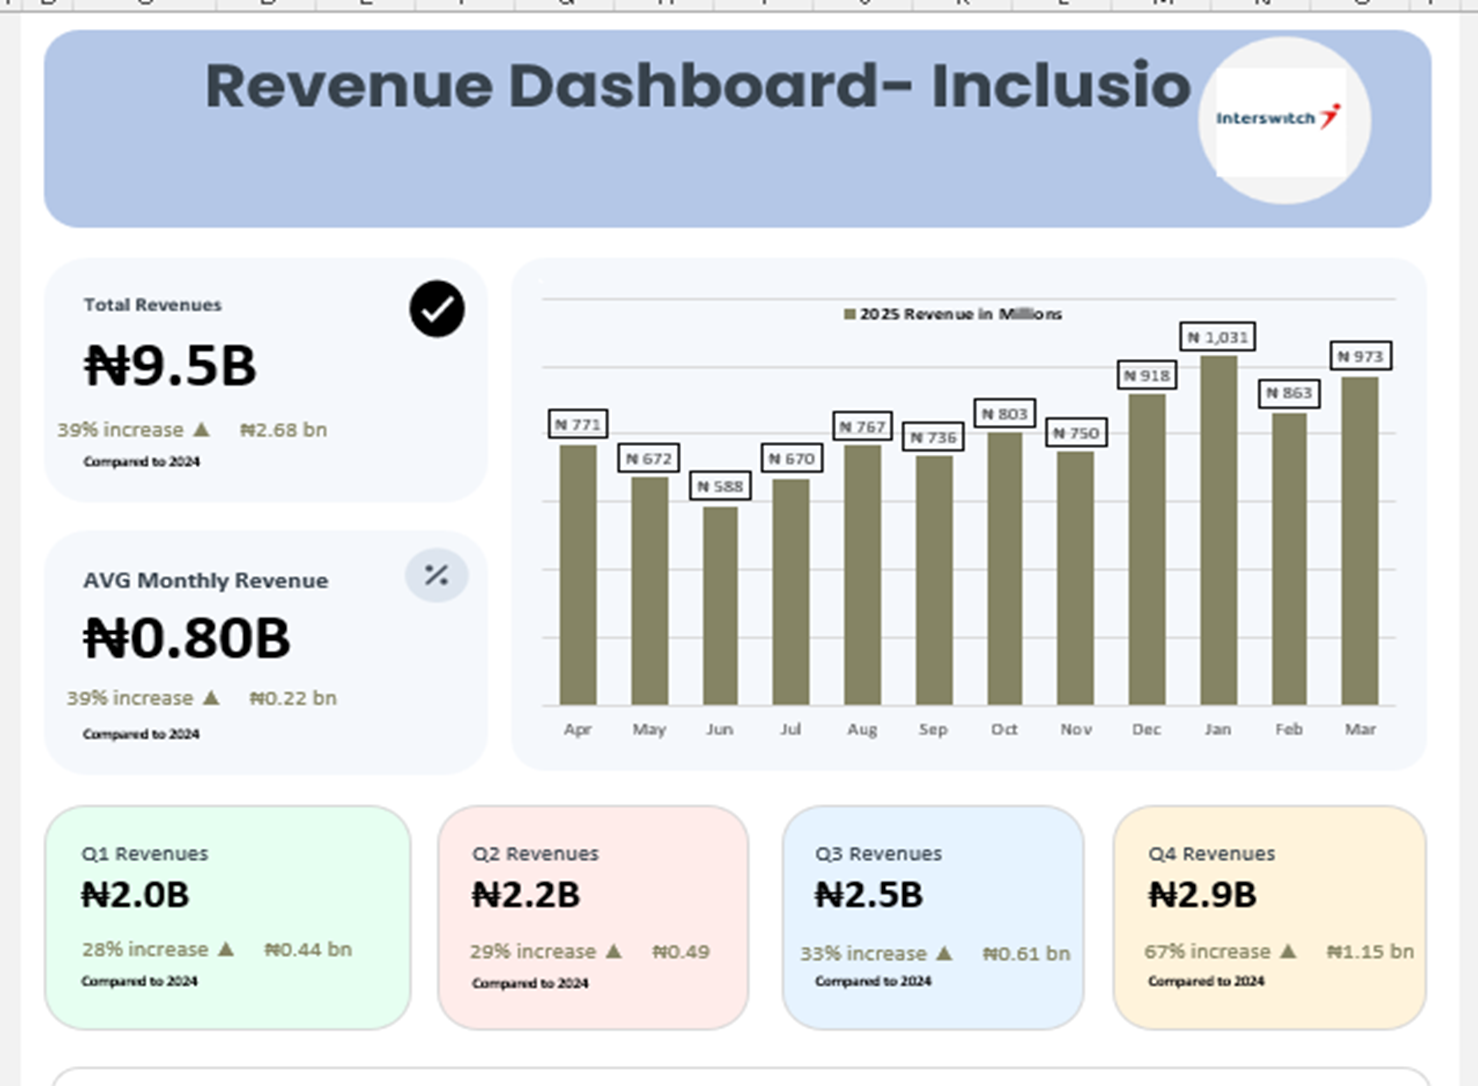Click the ₦0.61 bn figure in the Q3 card
Viewport: 1478px width, 1086px height.
pyautogui.click(x=1026, y=954)
